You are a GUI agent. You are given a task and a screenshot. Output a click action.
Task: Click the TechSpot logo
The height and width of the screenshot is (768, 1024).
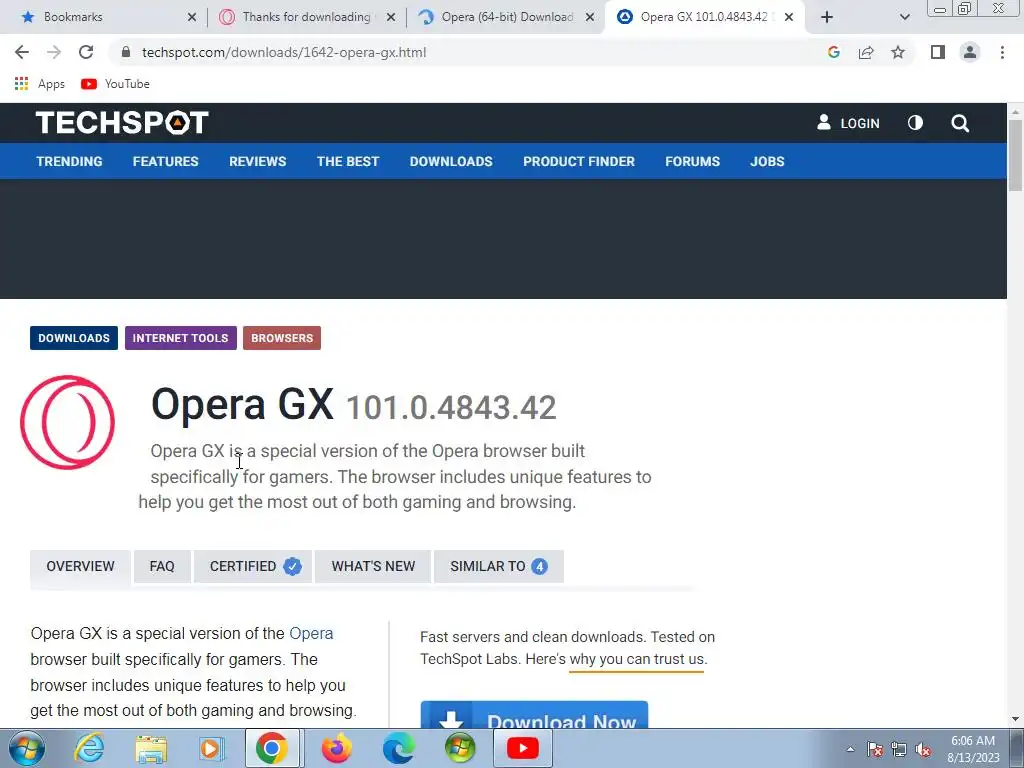coord(122,122)
